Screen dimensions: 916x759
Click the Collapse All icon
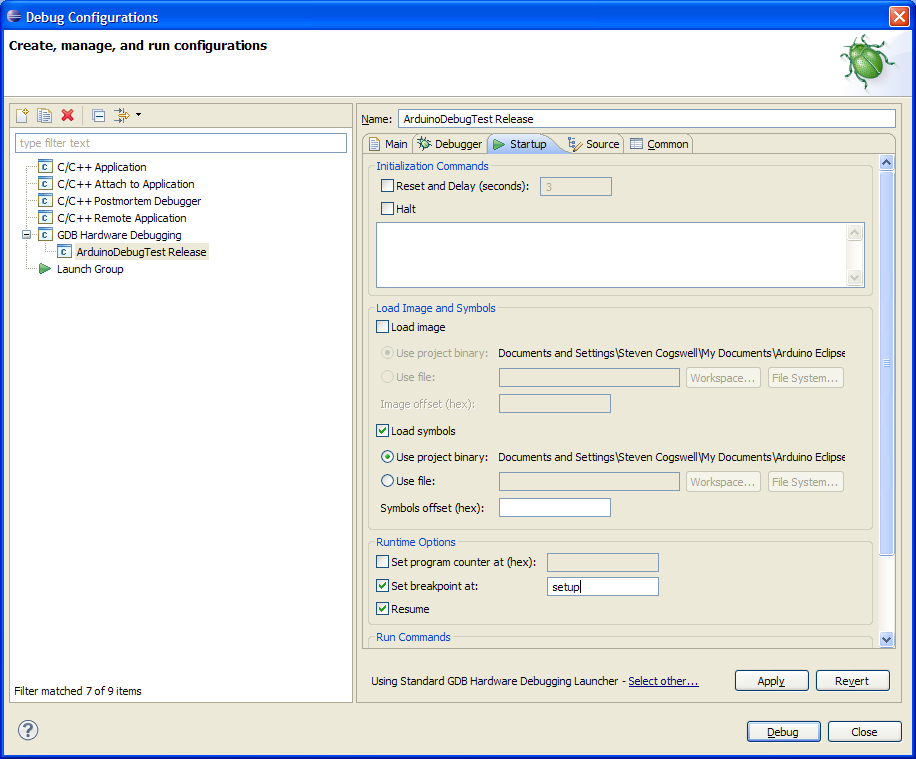pyautogui.click(x=98, y=116)
